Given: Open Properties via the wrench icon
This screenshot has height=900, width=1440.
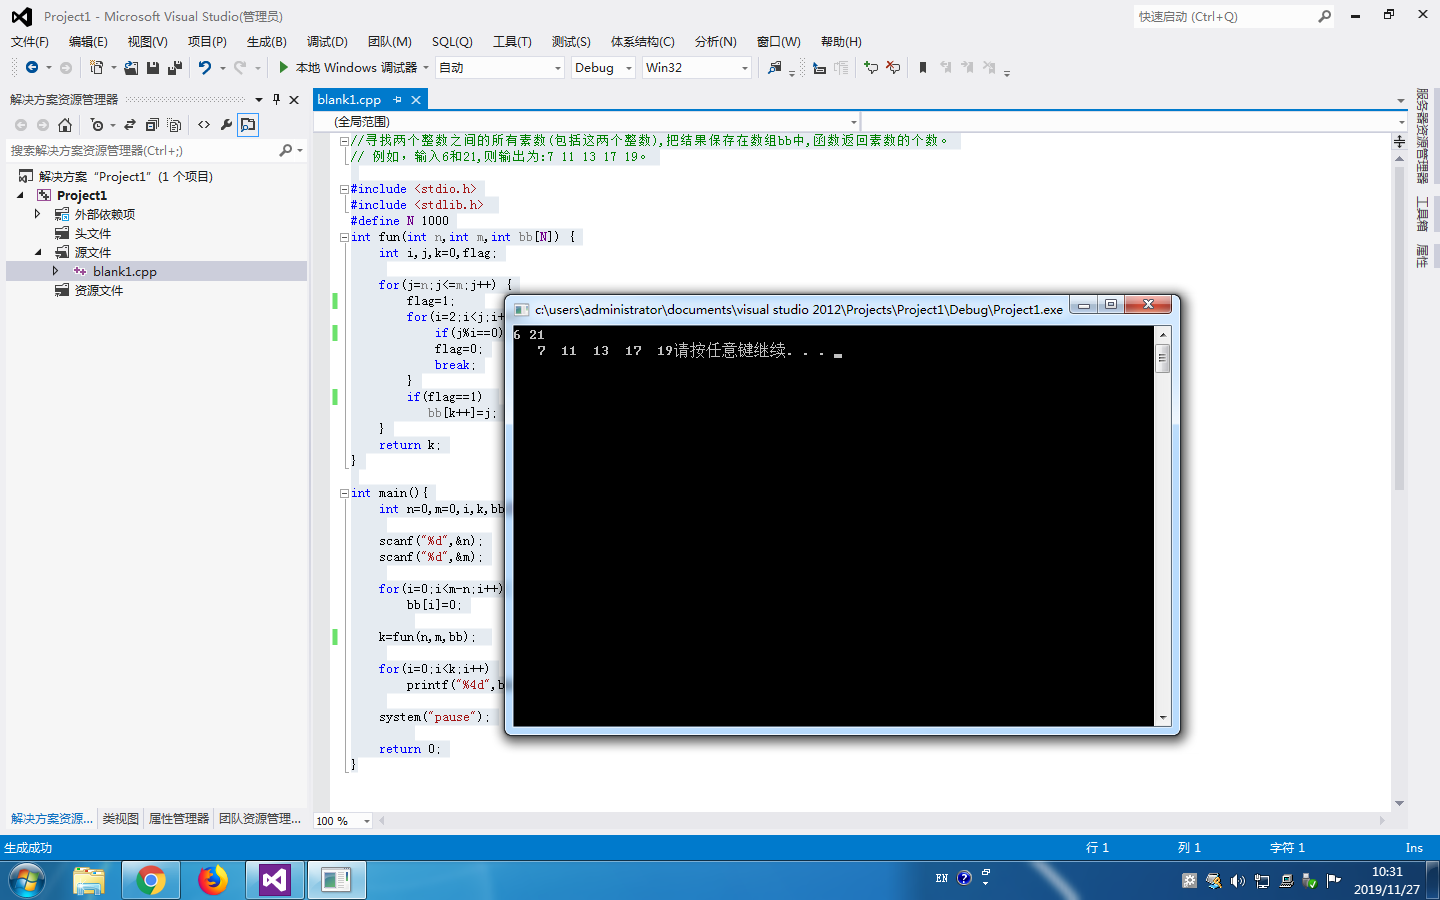Looking at the screenshot, I should (226, 125).
